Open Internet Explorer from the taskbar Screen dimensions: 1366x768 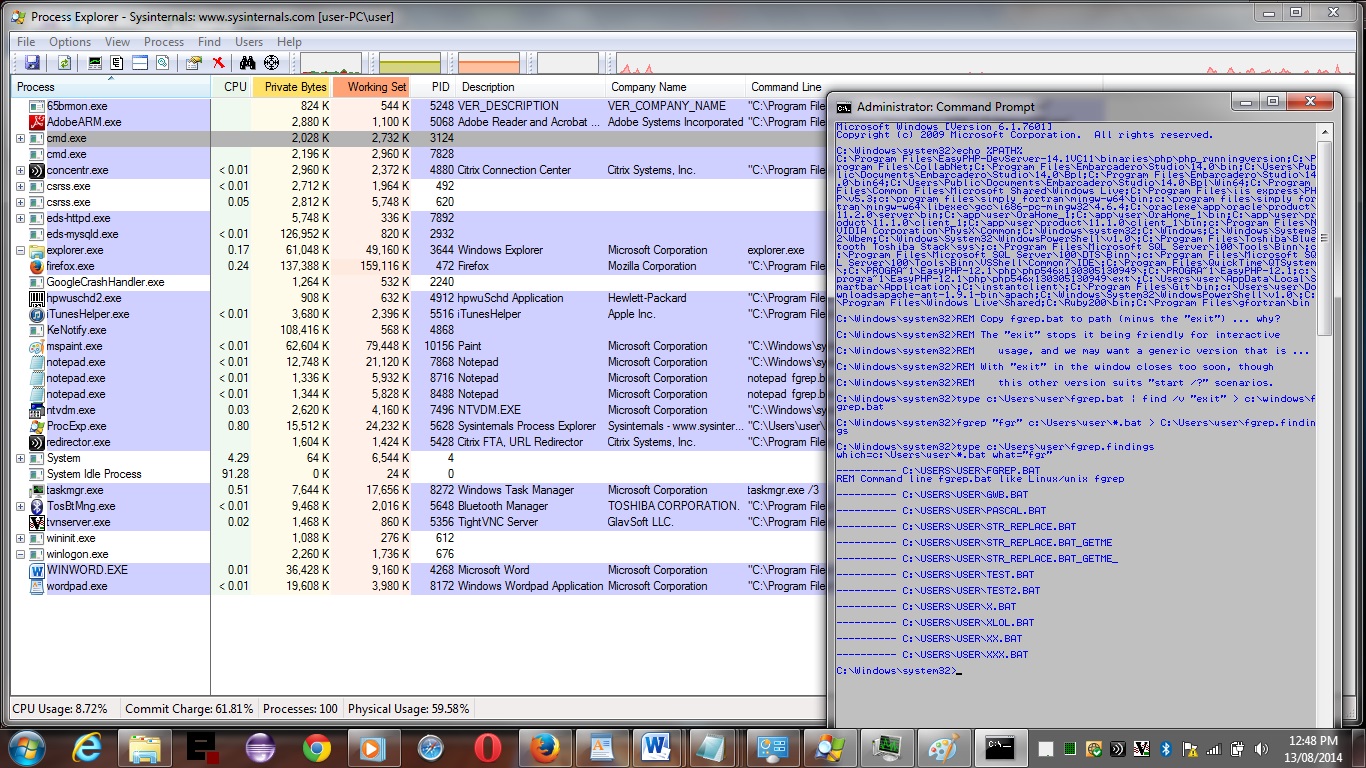pos(88,748)
